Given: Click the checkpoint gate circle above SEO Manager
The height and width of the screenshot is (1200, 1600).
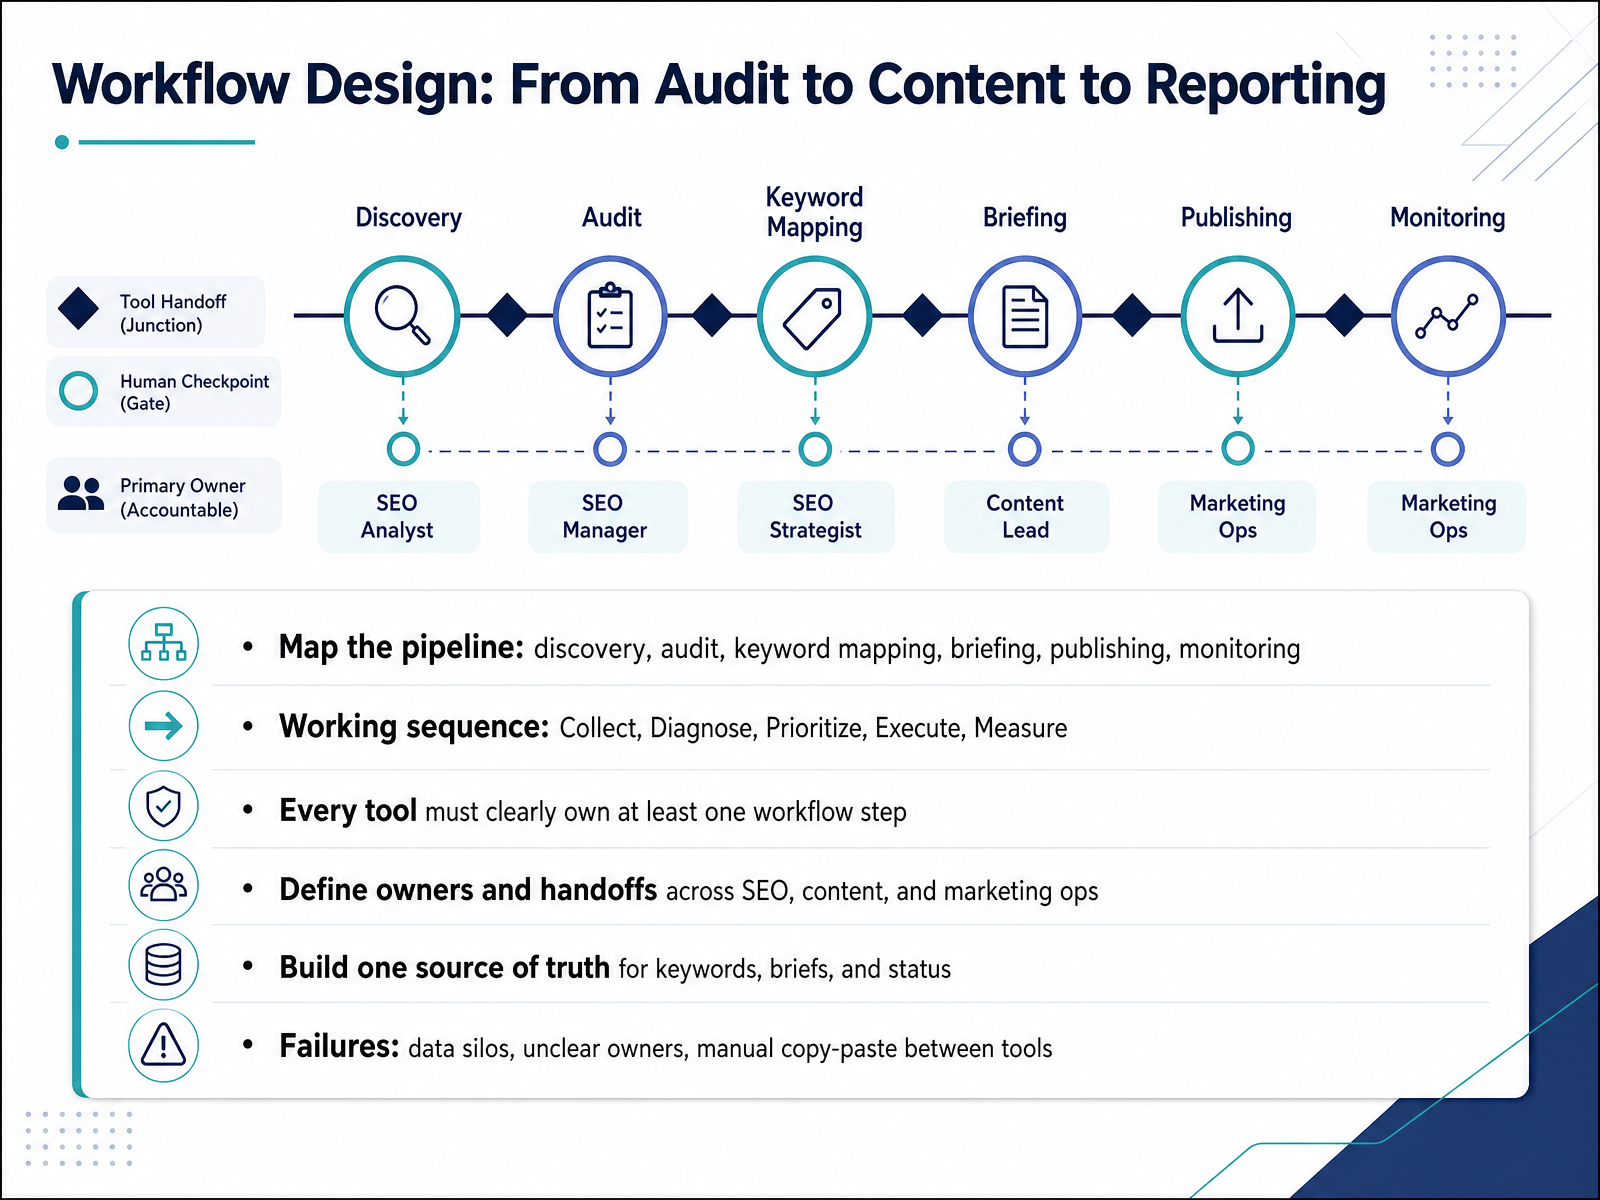Looking at the screenshot, I should tap(610, 449).
